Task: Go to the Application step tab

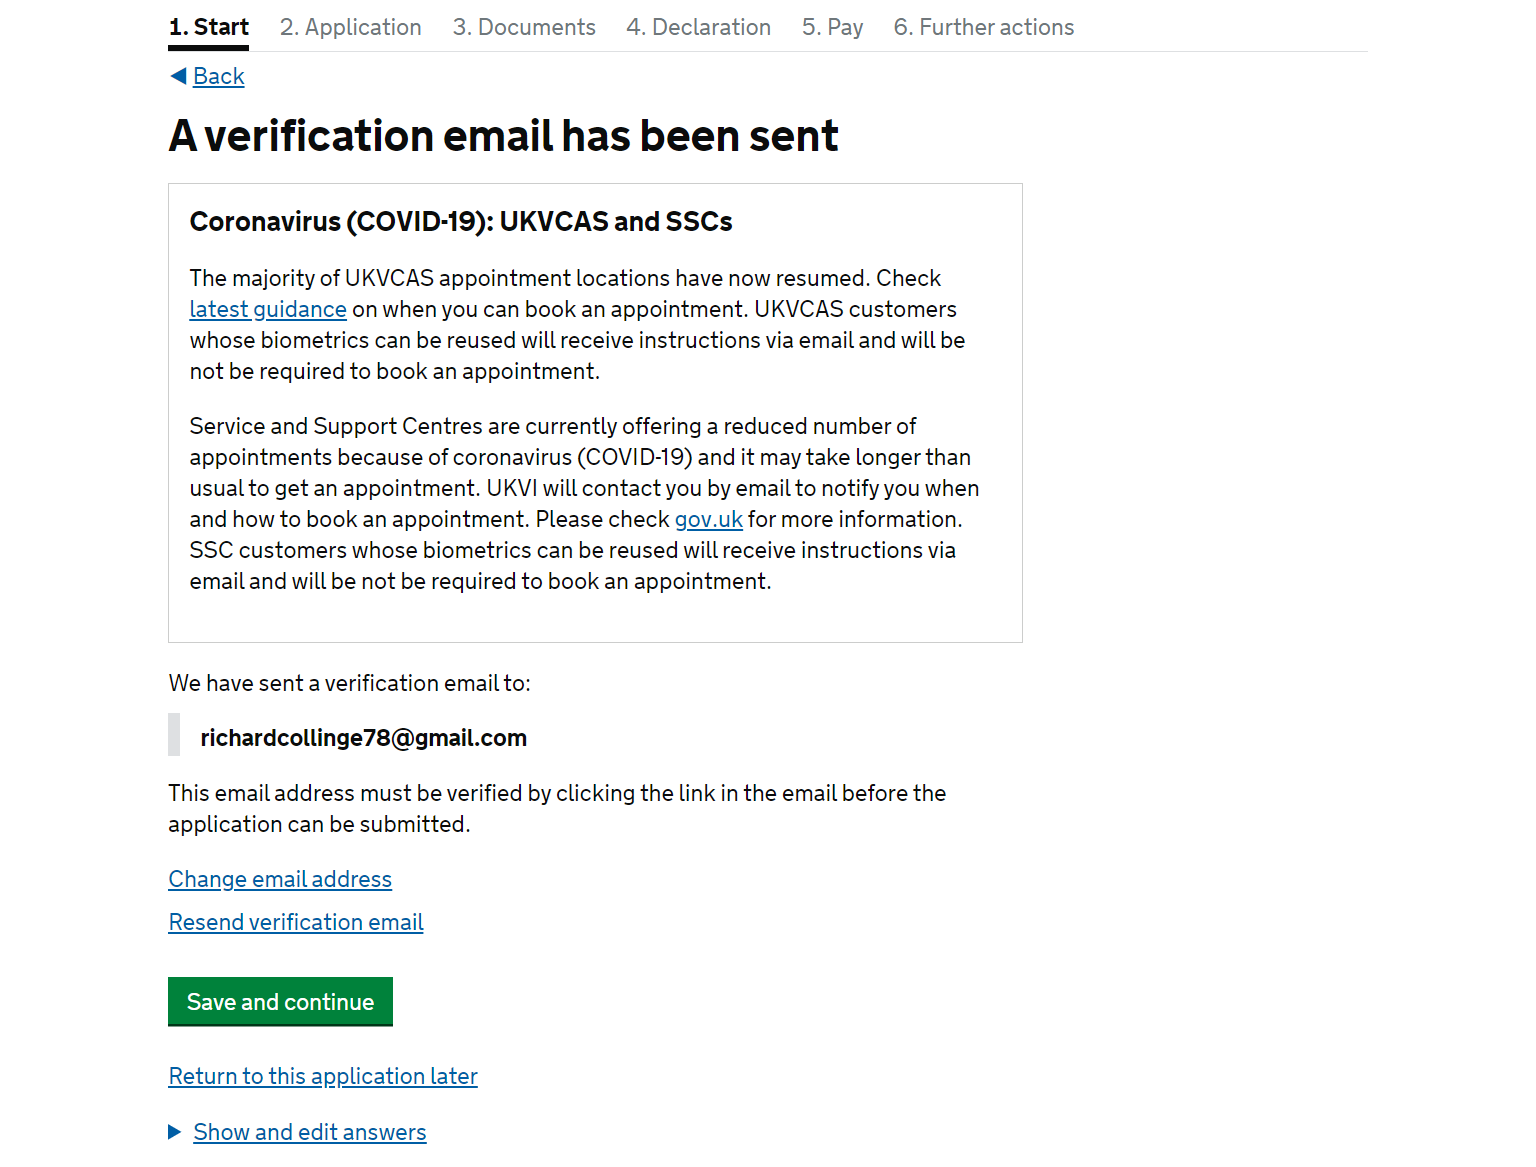Action: [351, 27]
